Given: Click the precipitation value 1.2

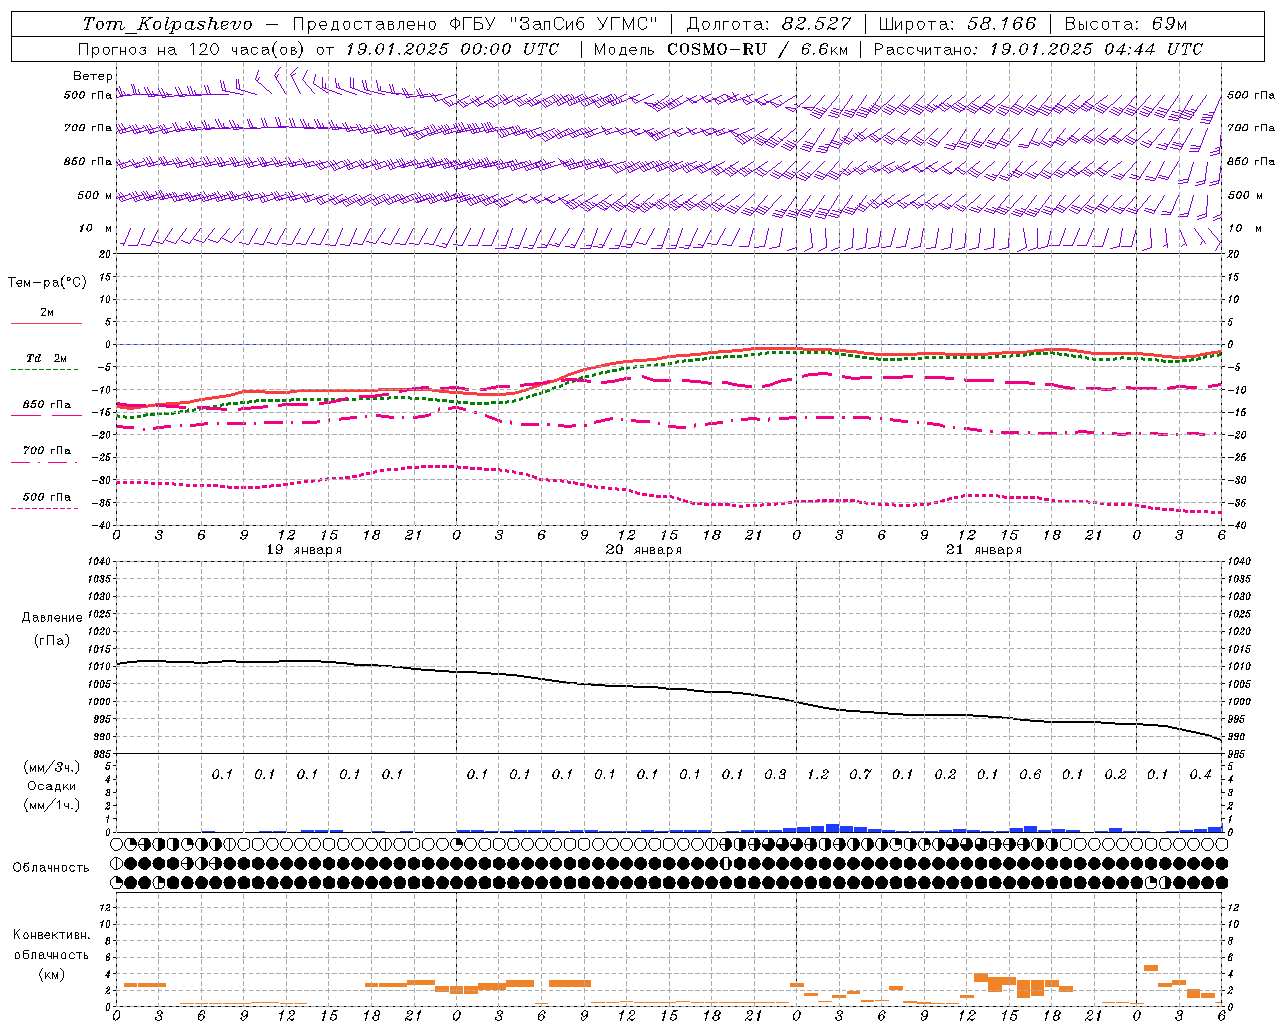Looking at the screenshot, I should pyautogui.click(x=818, y=774).
